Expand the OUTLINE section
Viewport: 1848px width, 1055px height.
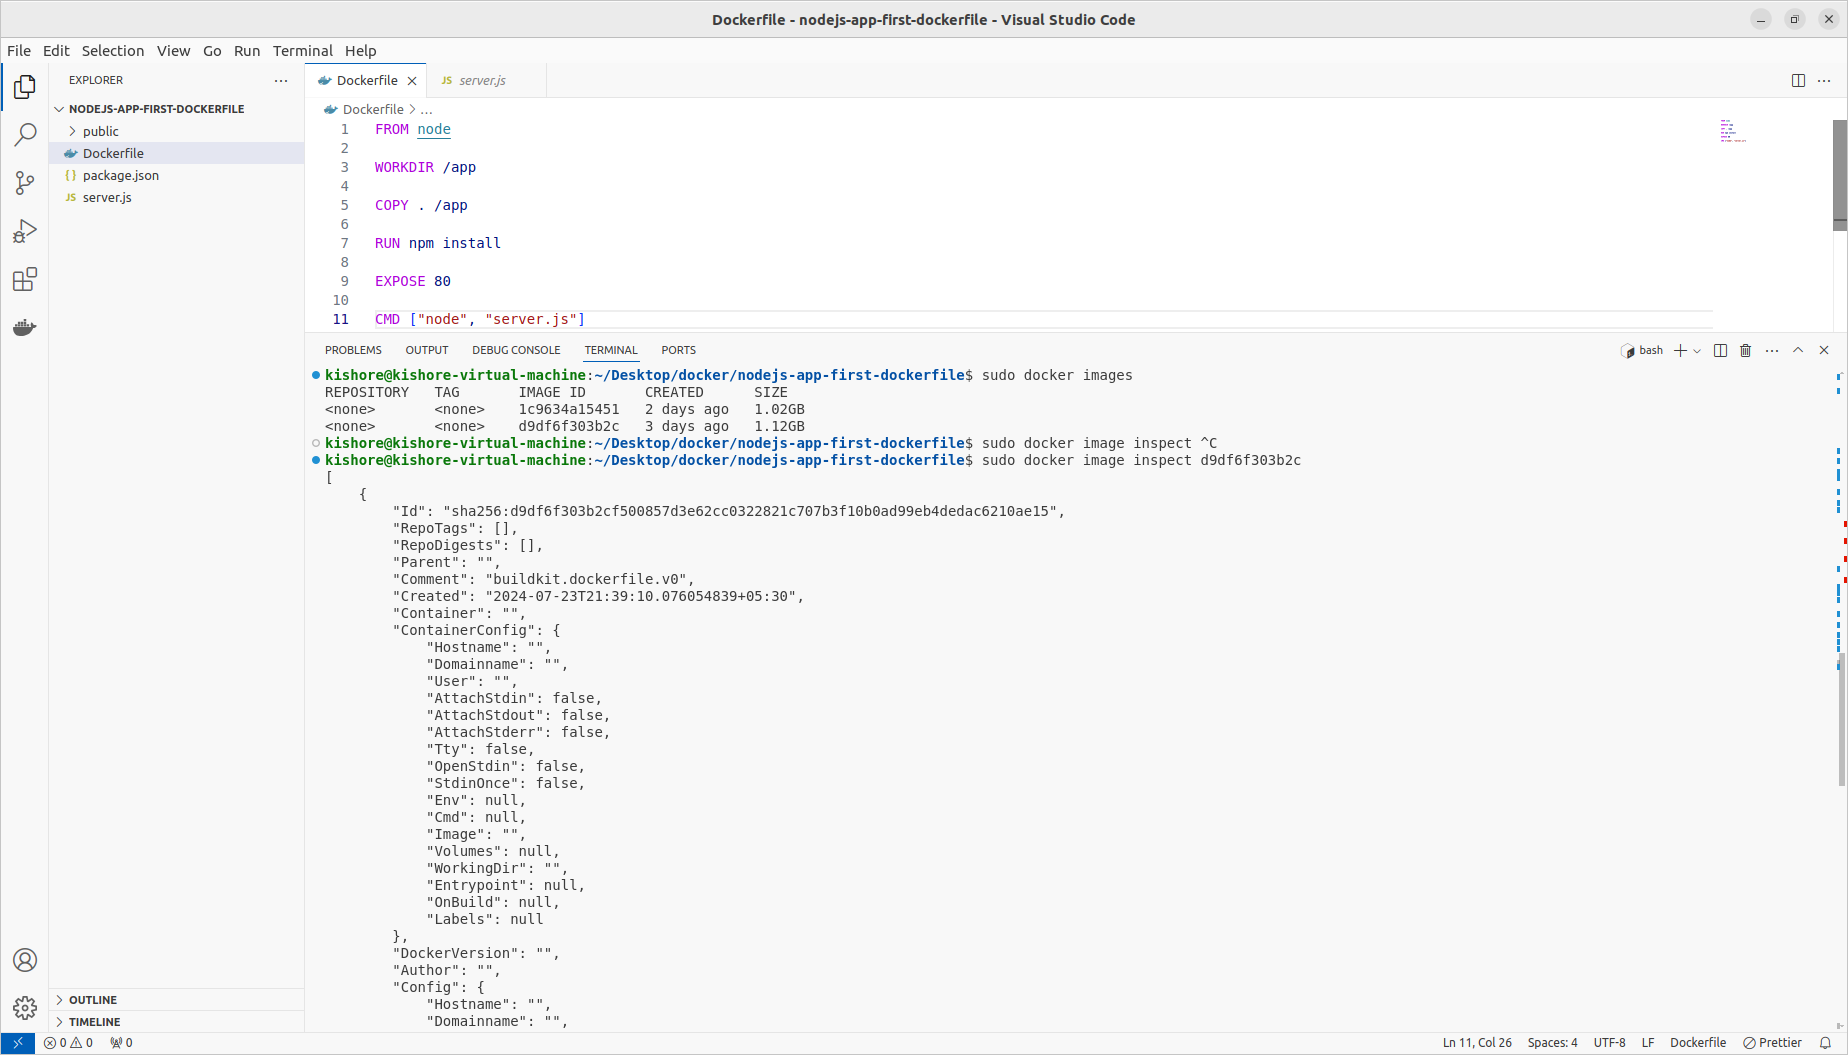pyautogui.click(x=93, y=1000)
